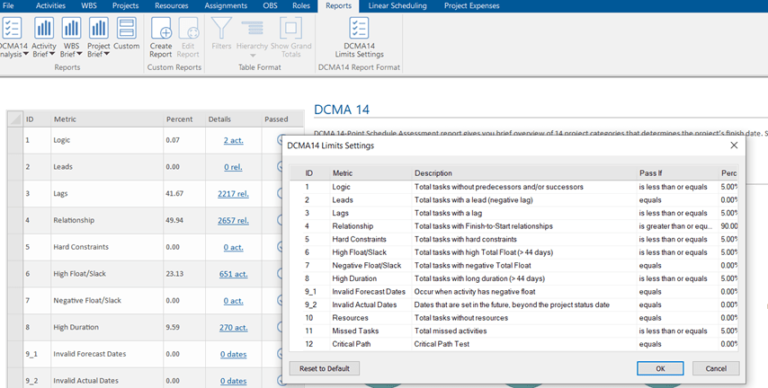Open the '2 act.' Logic details link
The width and height of the screenshot is (768, 388).
(x=233, y=141)
